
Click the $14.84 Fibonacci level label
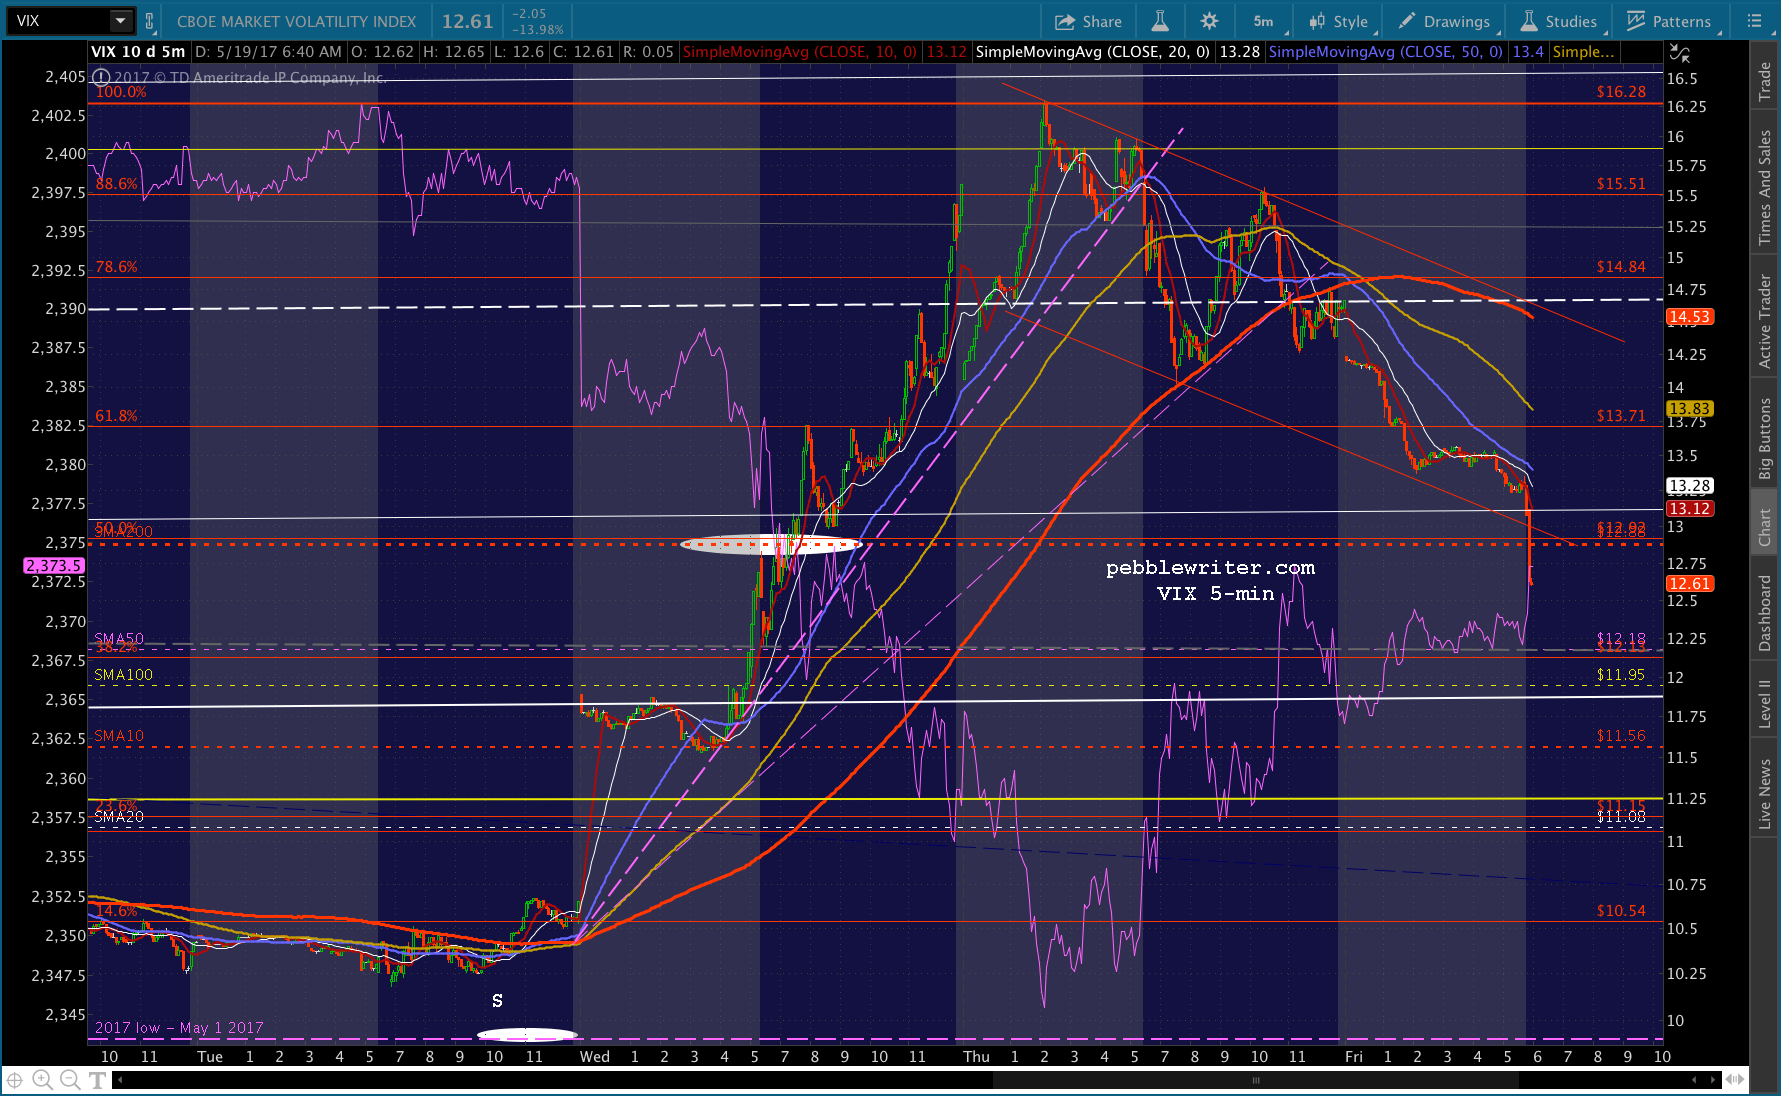pos(1621,267)
